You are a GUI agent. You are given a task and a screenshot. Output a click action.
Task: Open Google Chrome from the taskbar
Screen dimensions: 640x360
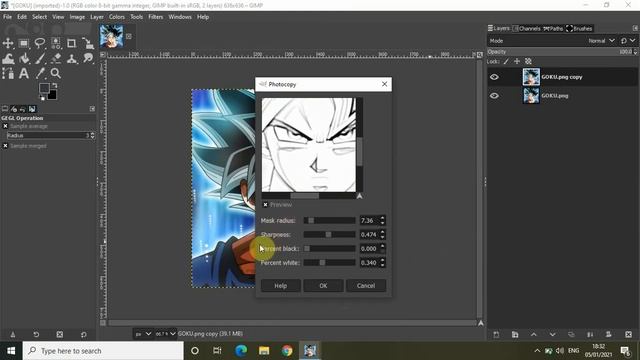click(x=287, y=351)
